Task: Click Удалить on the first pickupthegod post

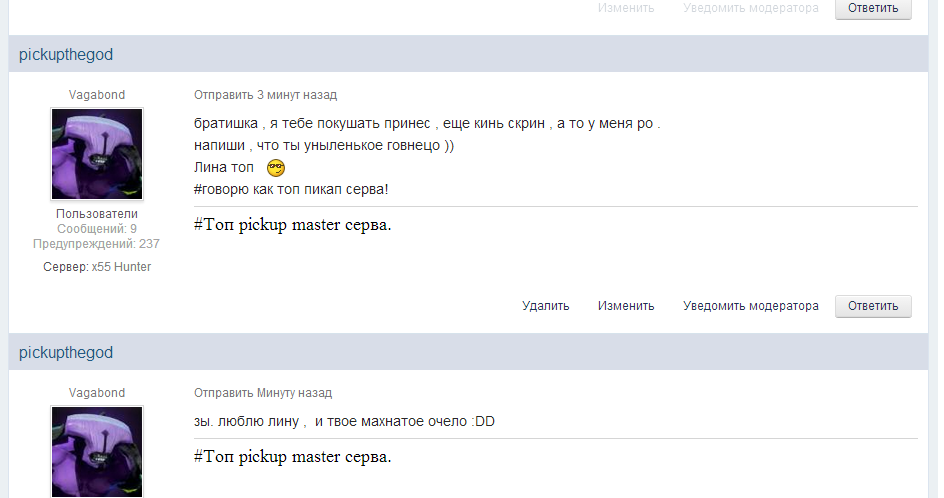Action: tap(545, 306)
